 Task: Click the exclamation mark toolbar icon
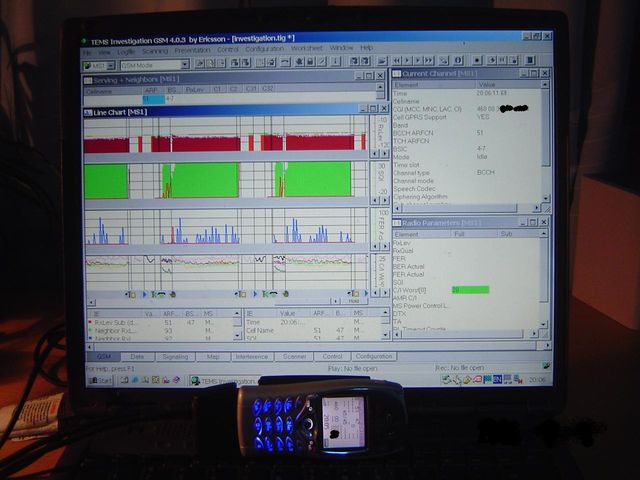click(x=335, y=62)
